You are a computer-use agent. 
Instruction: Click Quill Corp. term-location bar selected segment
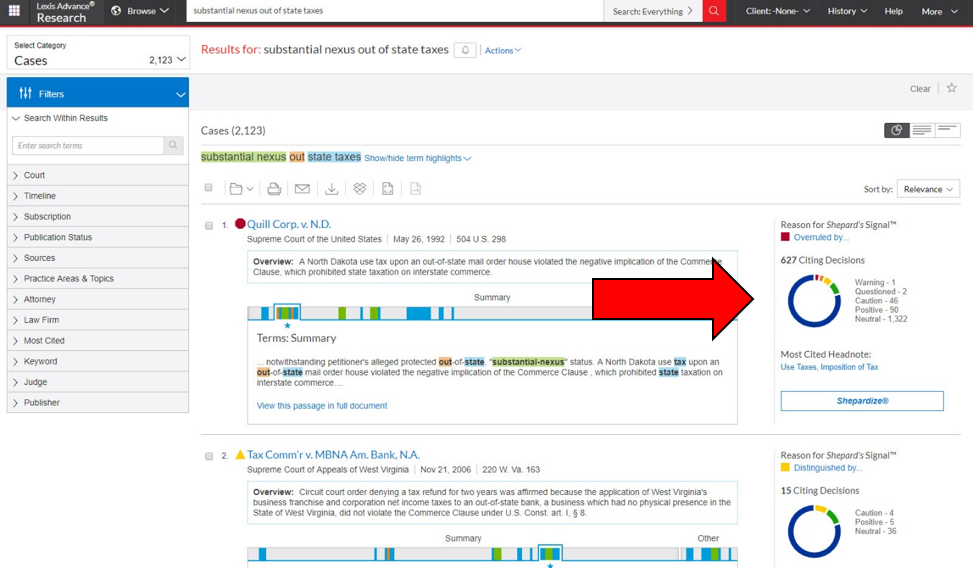(x=287, y=312)
